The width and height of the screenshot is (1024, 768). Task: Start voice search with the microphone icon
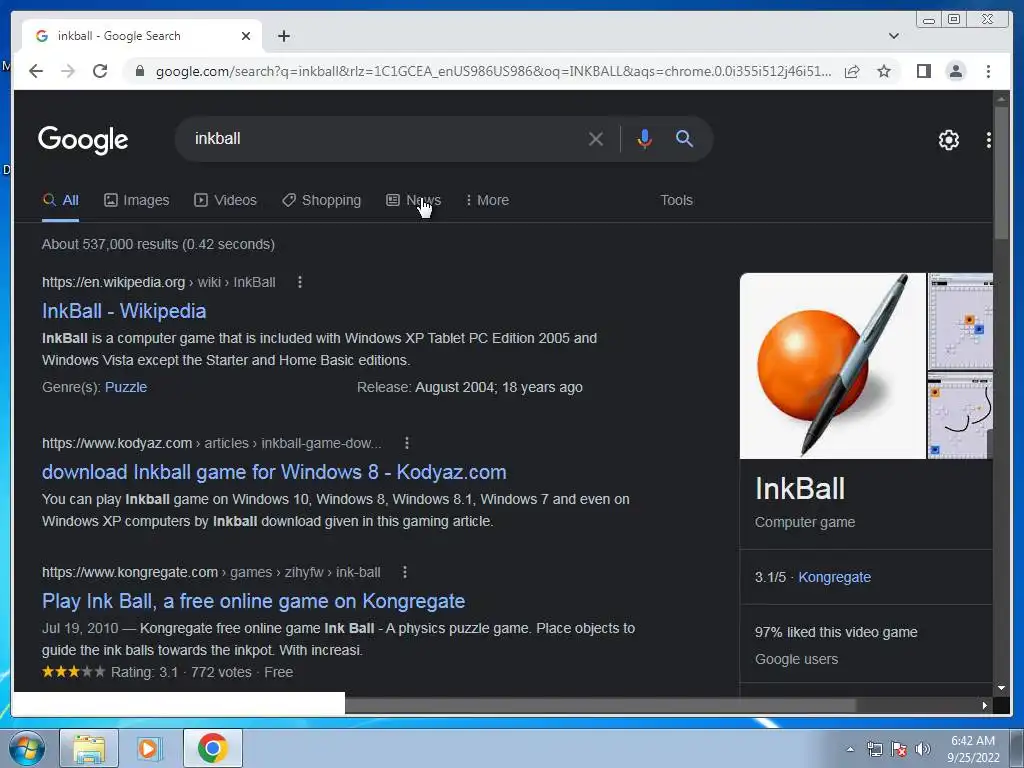click(644, 138)
